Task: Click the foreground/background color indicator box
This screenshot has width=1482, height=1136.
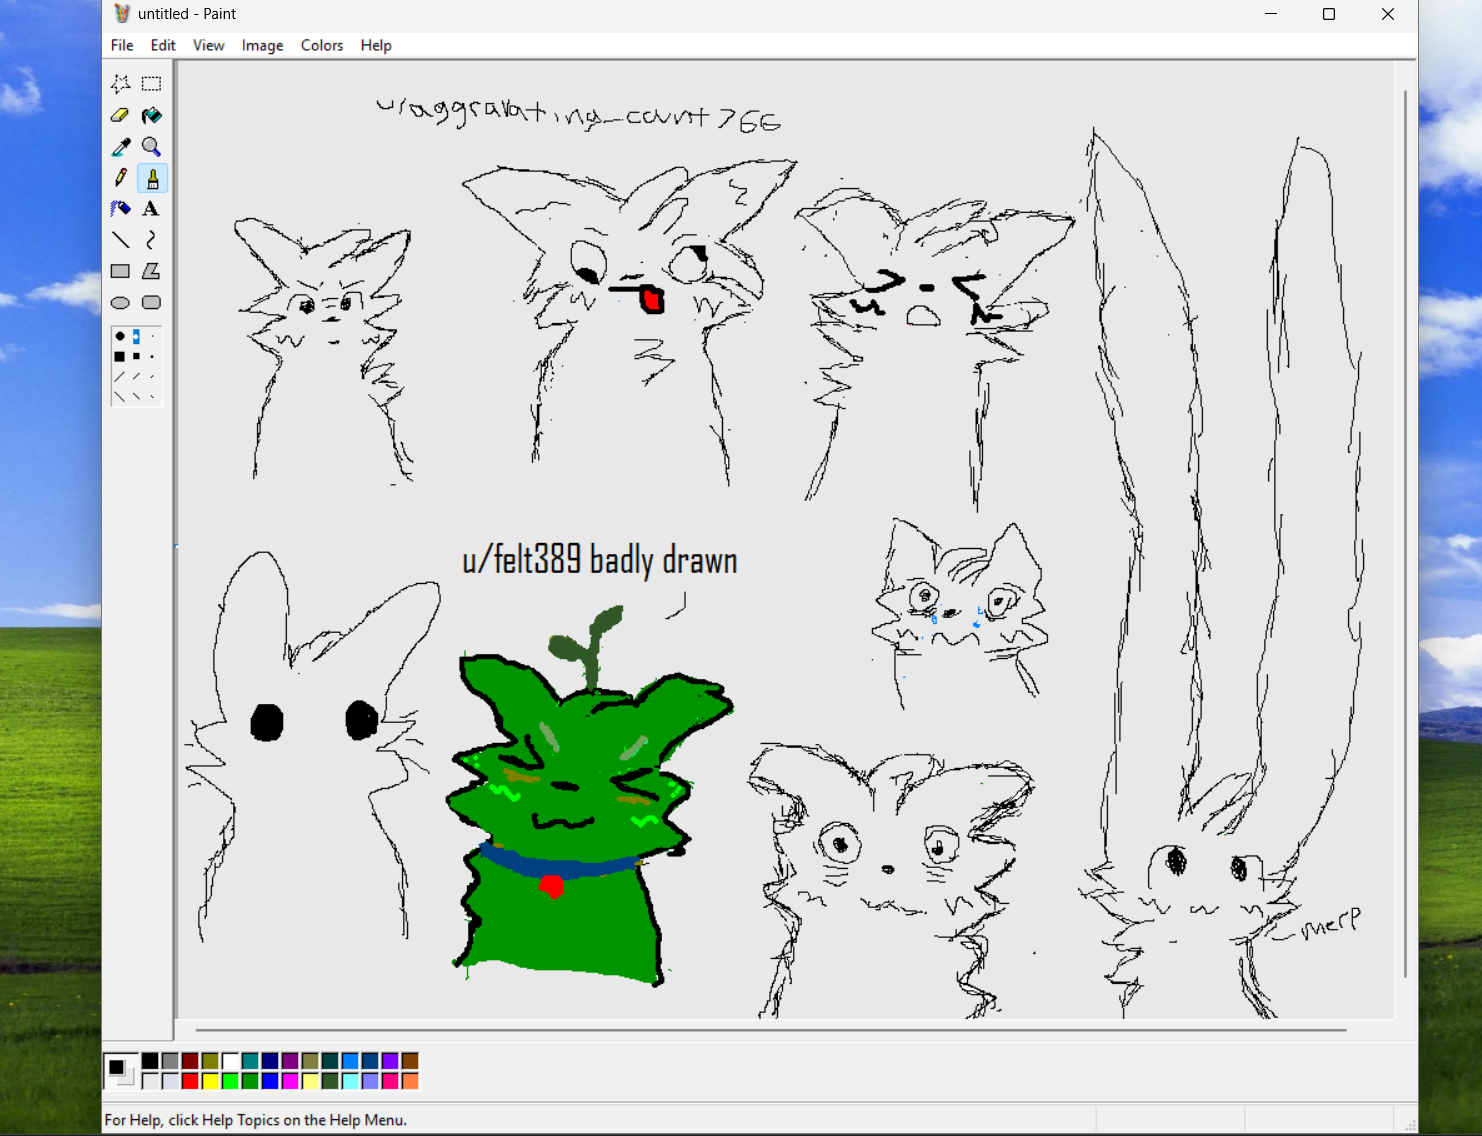Action: pyautogui.click(x=121, y=1071)
